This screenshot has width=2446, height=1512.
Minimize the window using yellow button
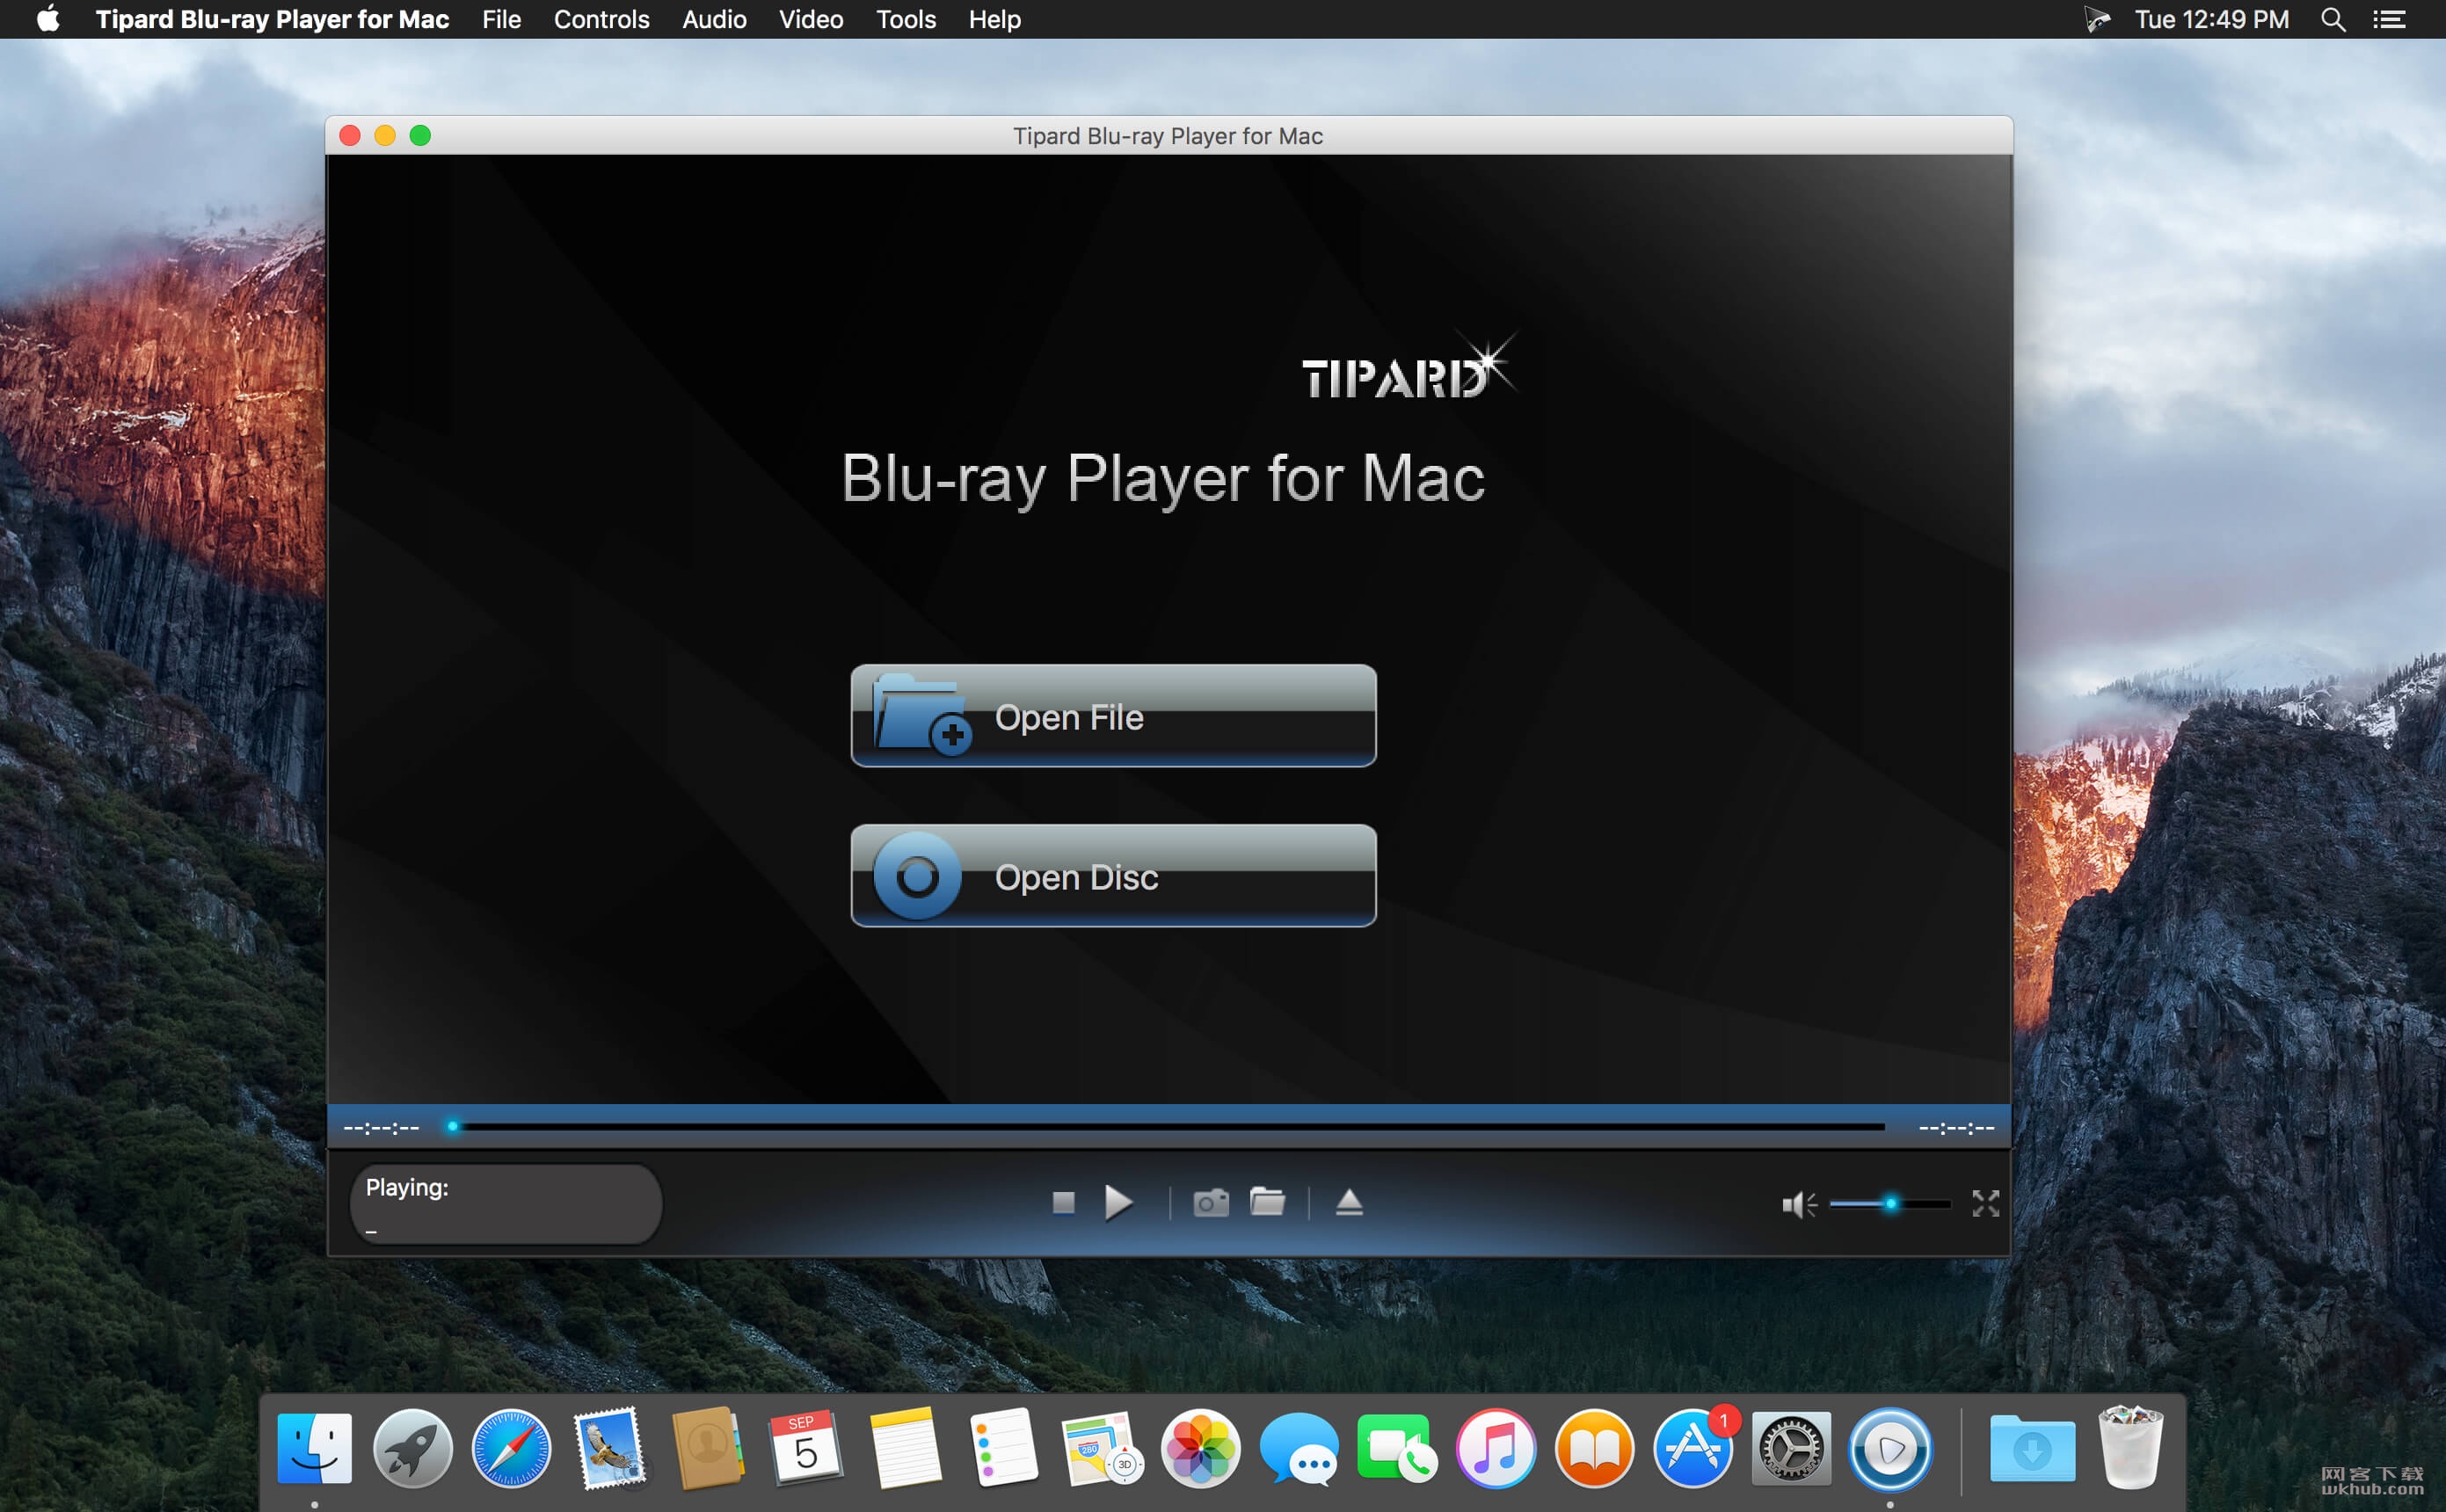[x=385, y=135]
